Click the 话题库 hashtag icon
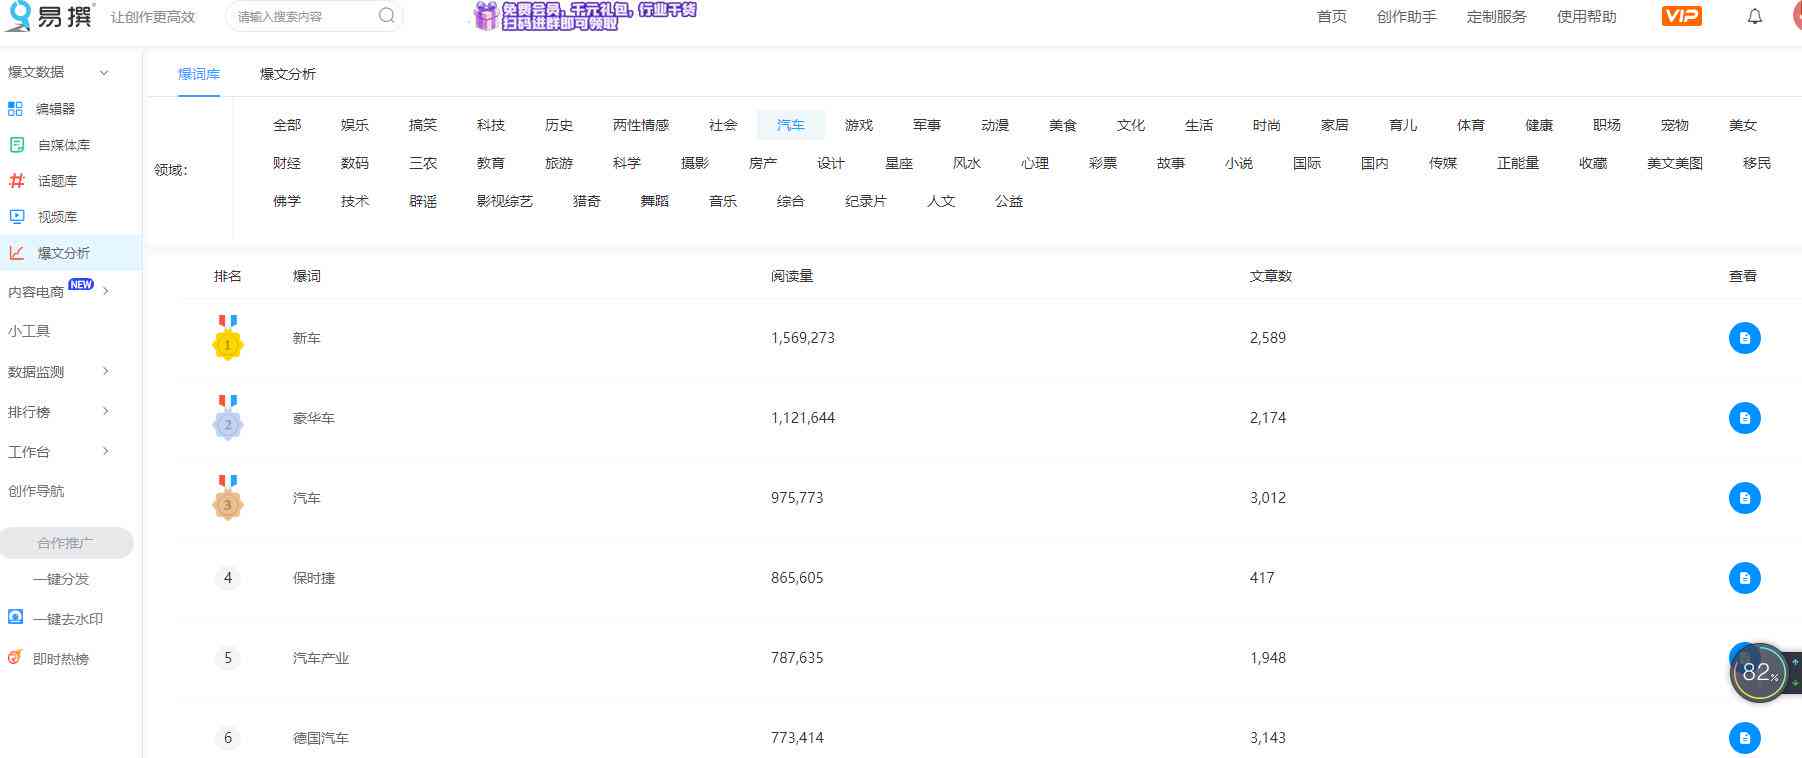This screenshot has height=758, width=1802. click(x=16, y=180)
